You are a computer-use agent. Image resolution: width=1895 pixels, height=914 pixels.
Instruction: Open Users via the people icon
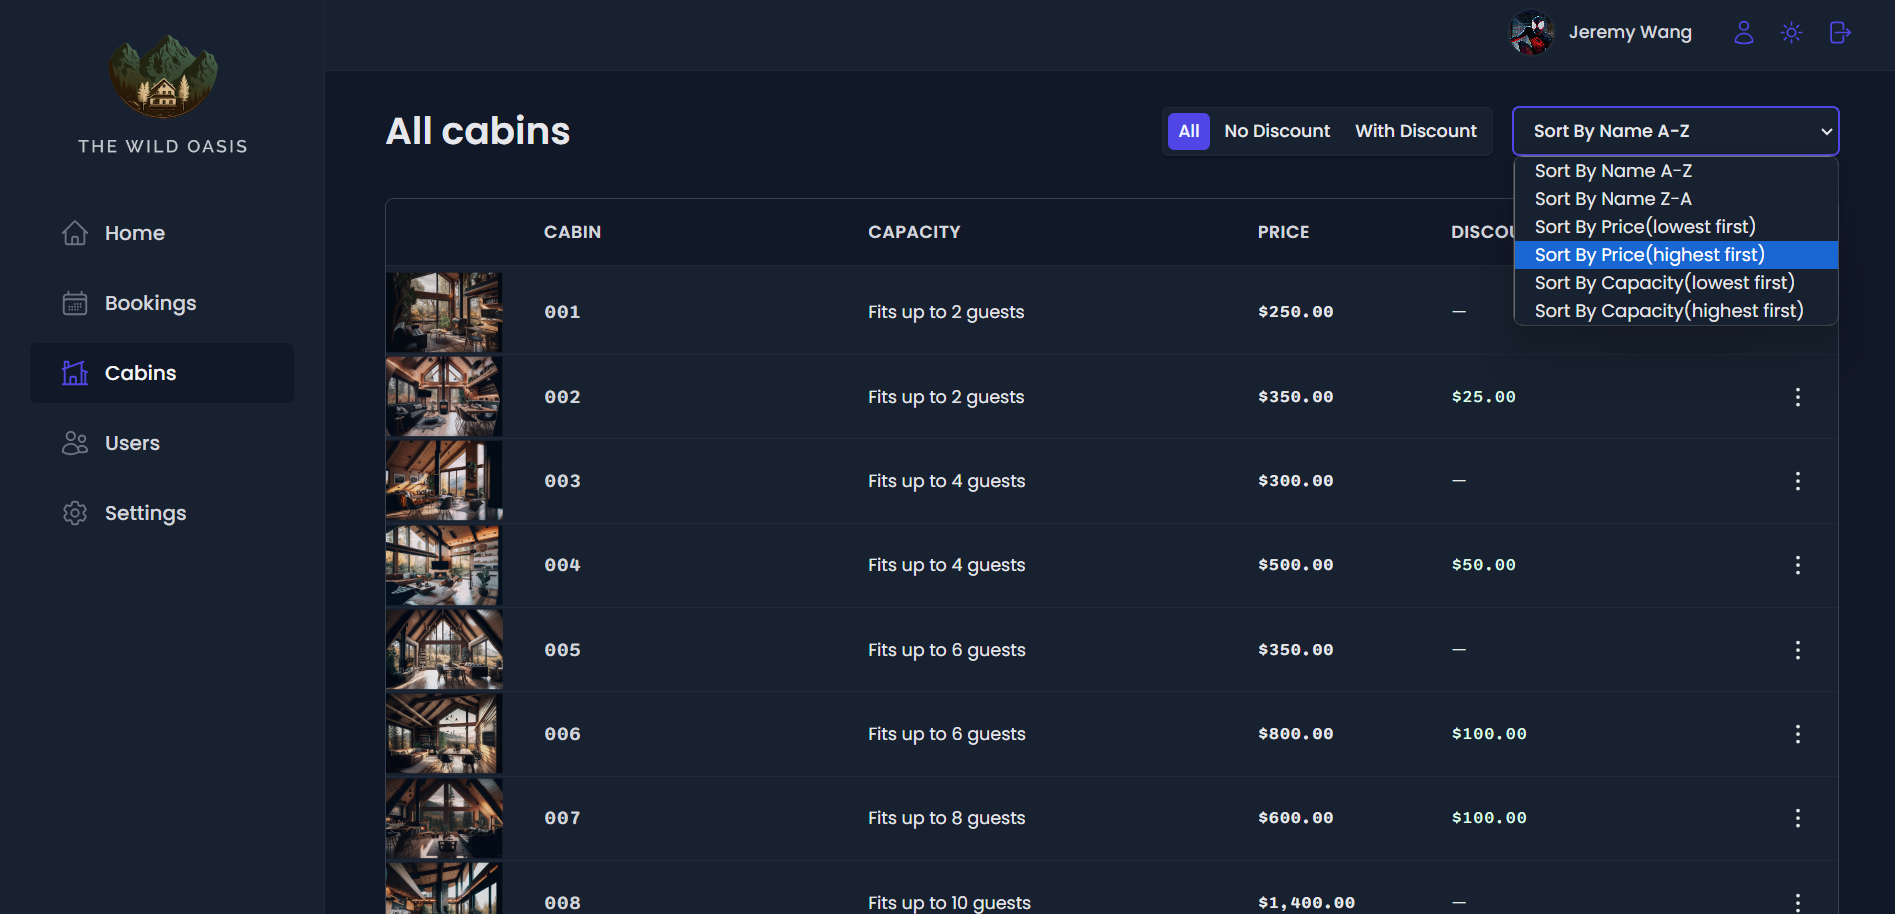click(x=74, y=443)
